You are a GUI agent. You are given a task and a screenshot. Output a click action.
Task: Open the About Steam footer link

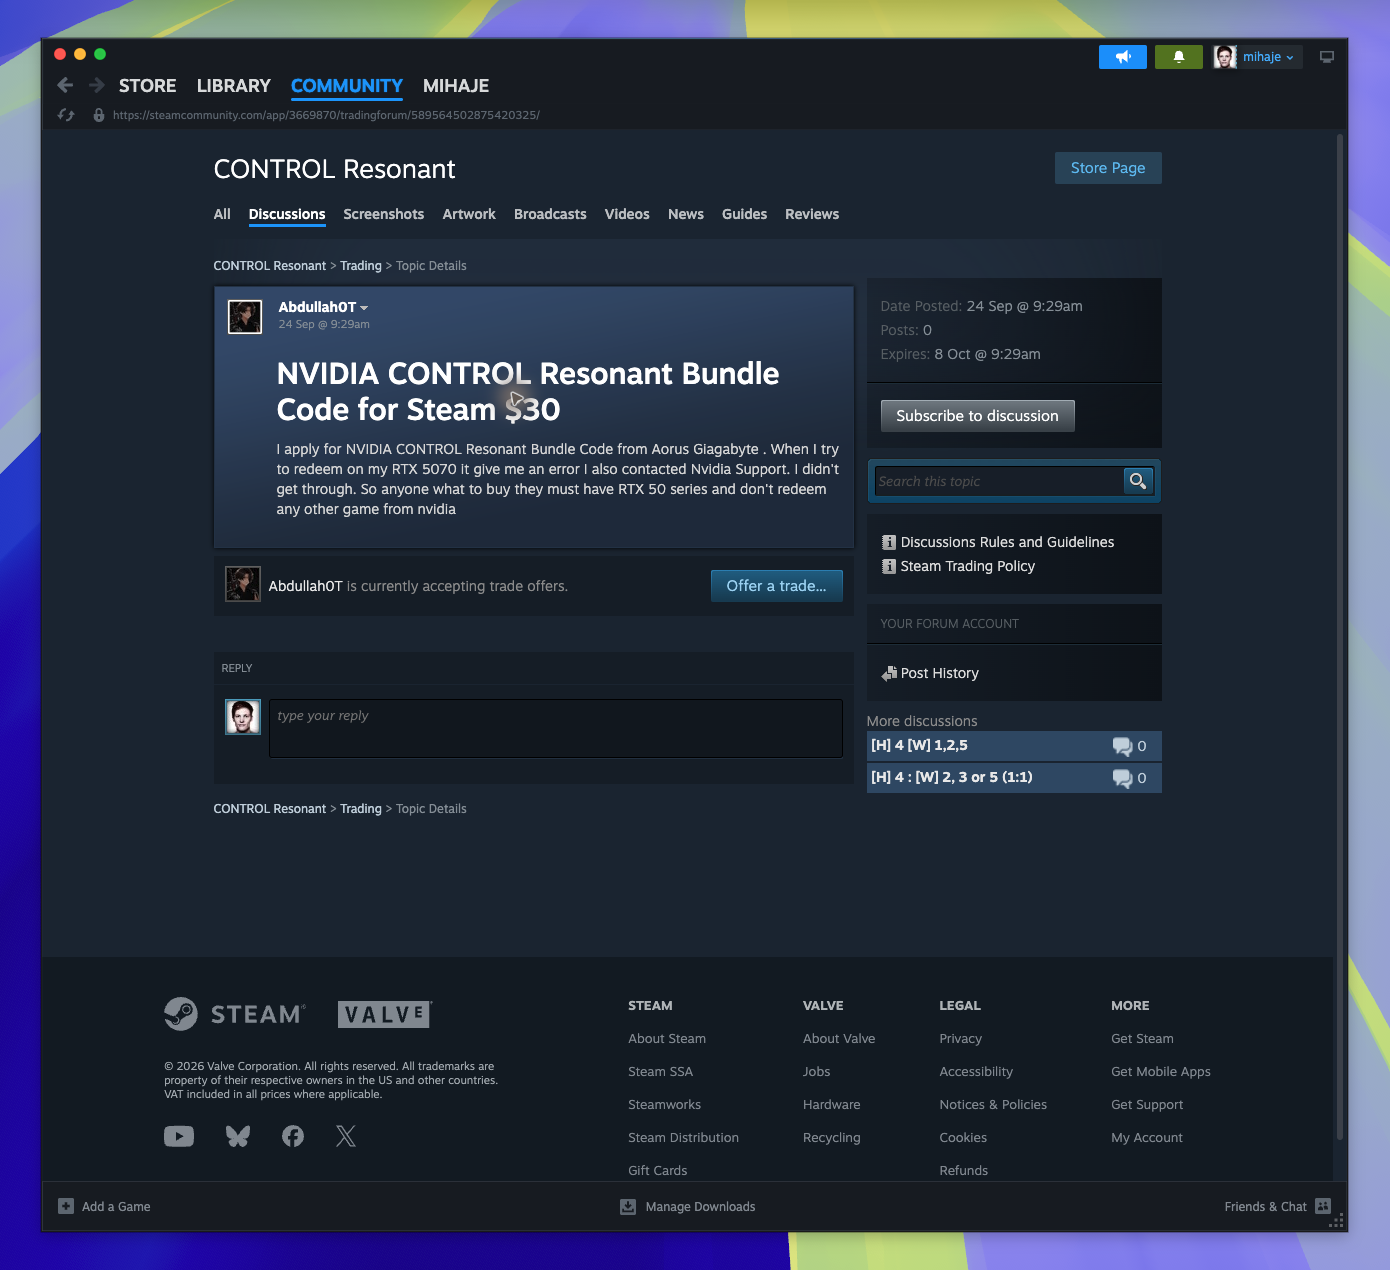(667, 1038)
